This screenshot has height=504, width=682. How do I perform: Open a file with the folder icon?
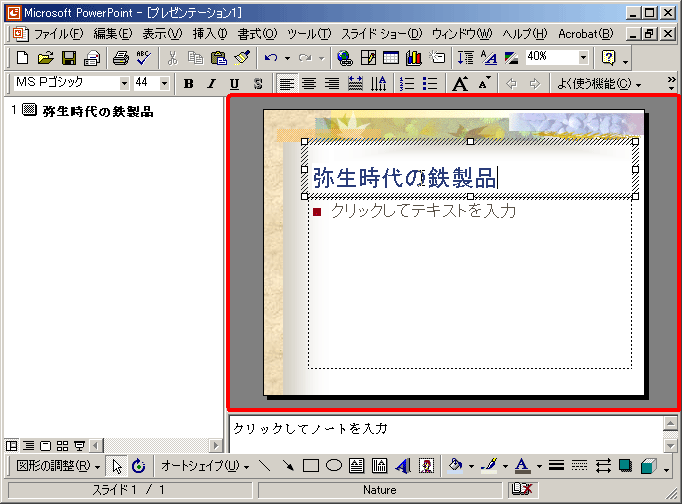click(x=45, y=57)
